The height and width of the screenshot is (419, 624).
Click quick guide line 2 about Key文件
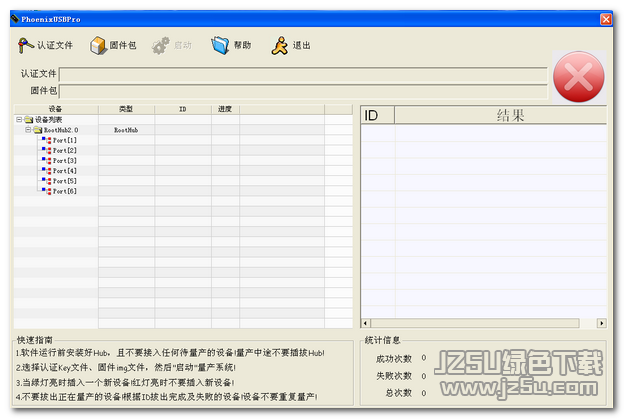pyautogui.click(x=126, y=367)
